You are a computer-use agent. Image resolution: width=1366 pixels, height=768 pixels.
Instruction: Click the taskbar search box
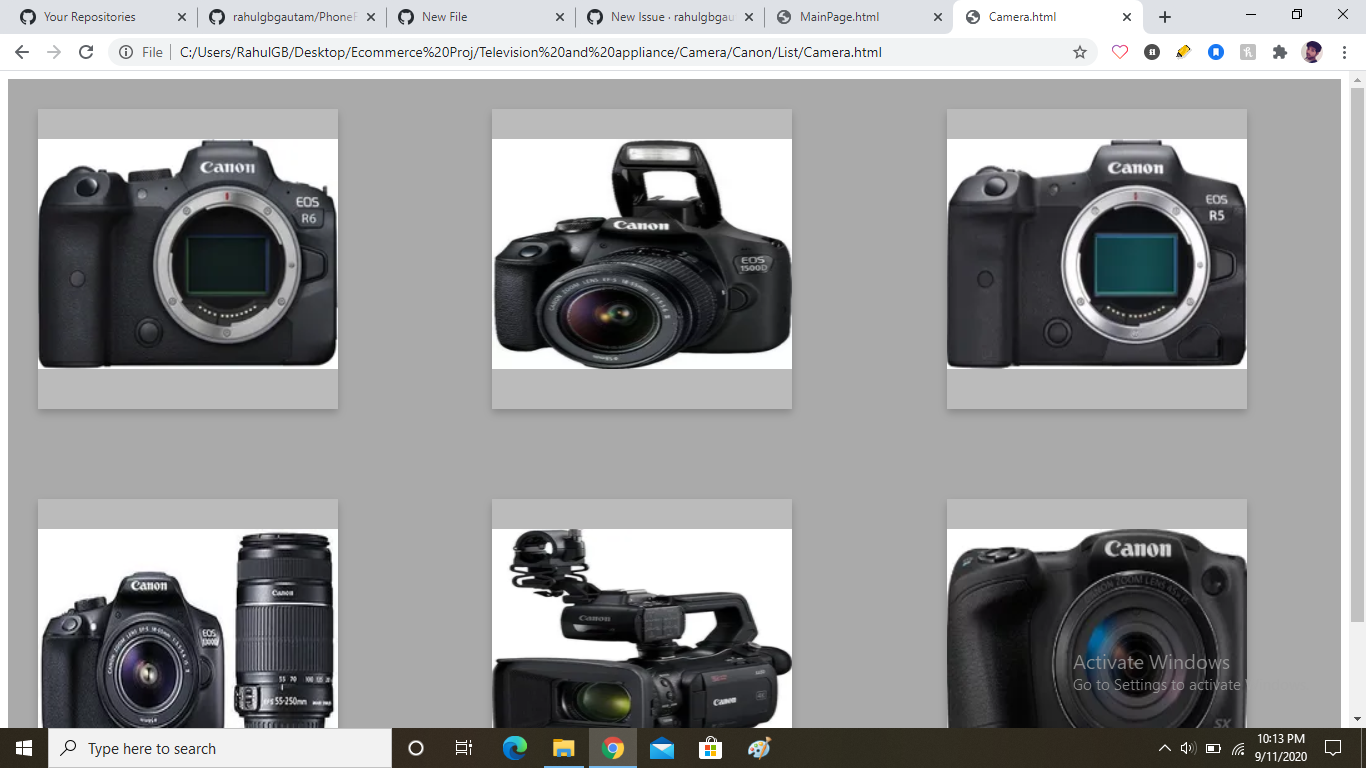point(220,748)
